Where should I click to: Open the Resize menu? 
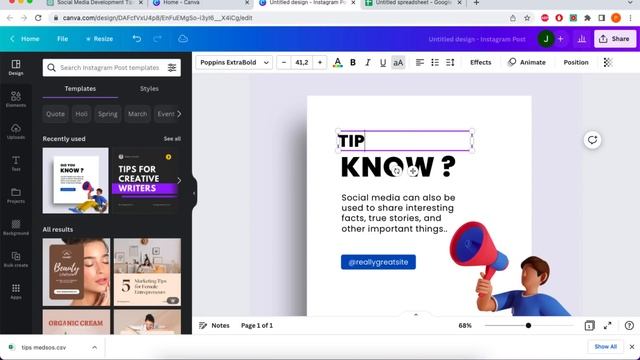99,39
